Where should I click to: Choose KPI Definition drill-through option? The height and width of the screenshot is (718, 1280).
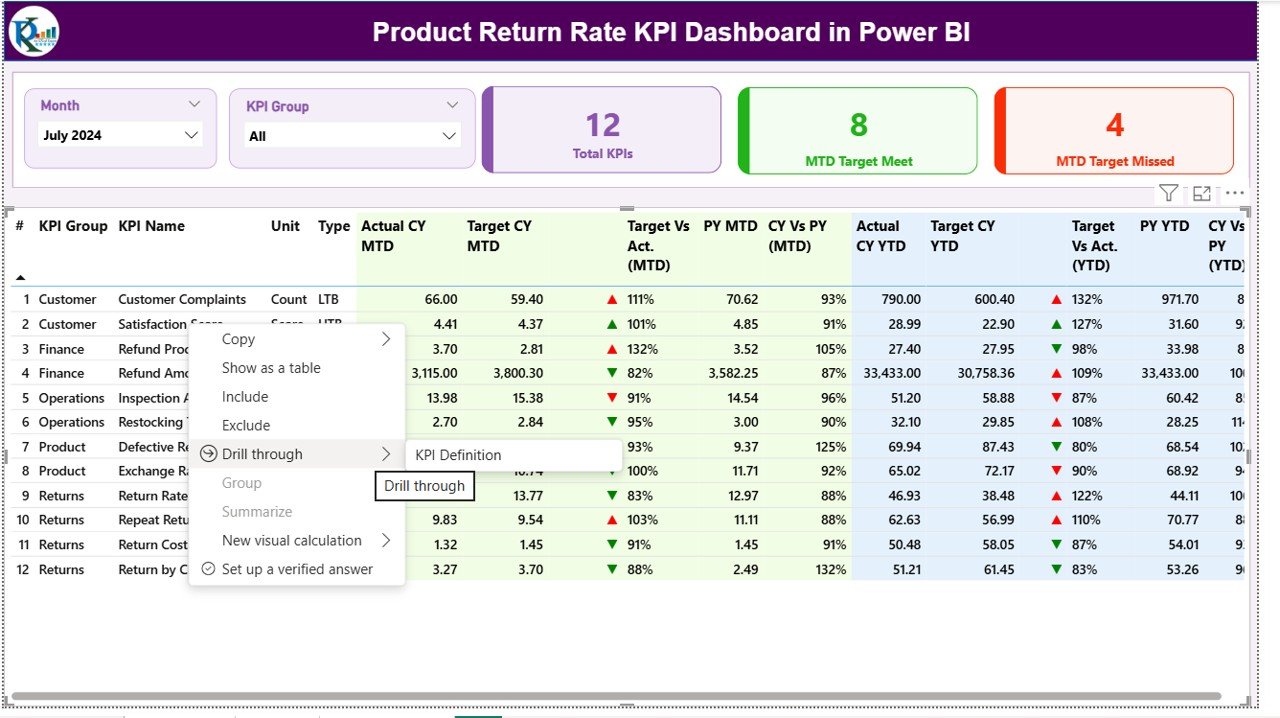pyautogui.click(x=460, y=454)
